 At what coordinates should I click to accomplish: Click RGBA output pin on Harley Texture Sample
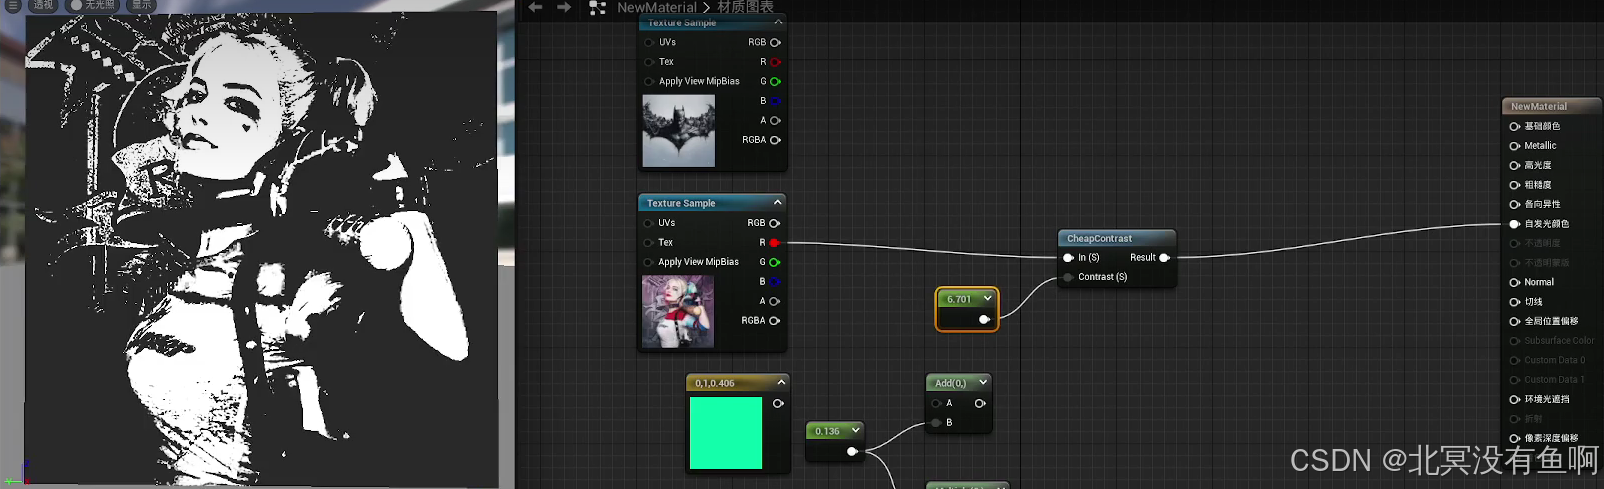[774, 321]
